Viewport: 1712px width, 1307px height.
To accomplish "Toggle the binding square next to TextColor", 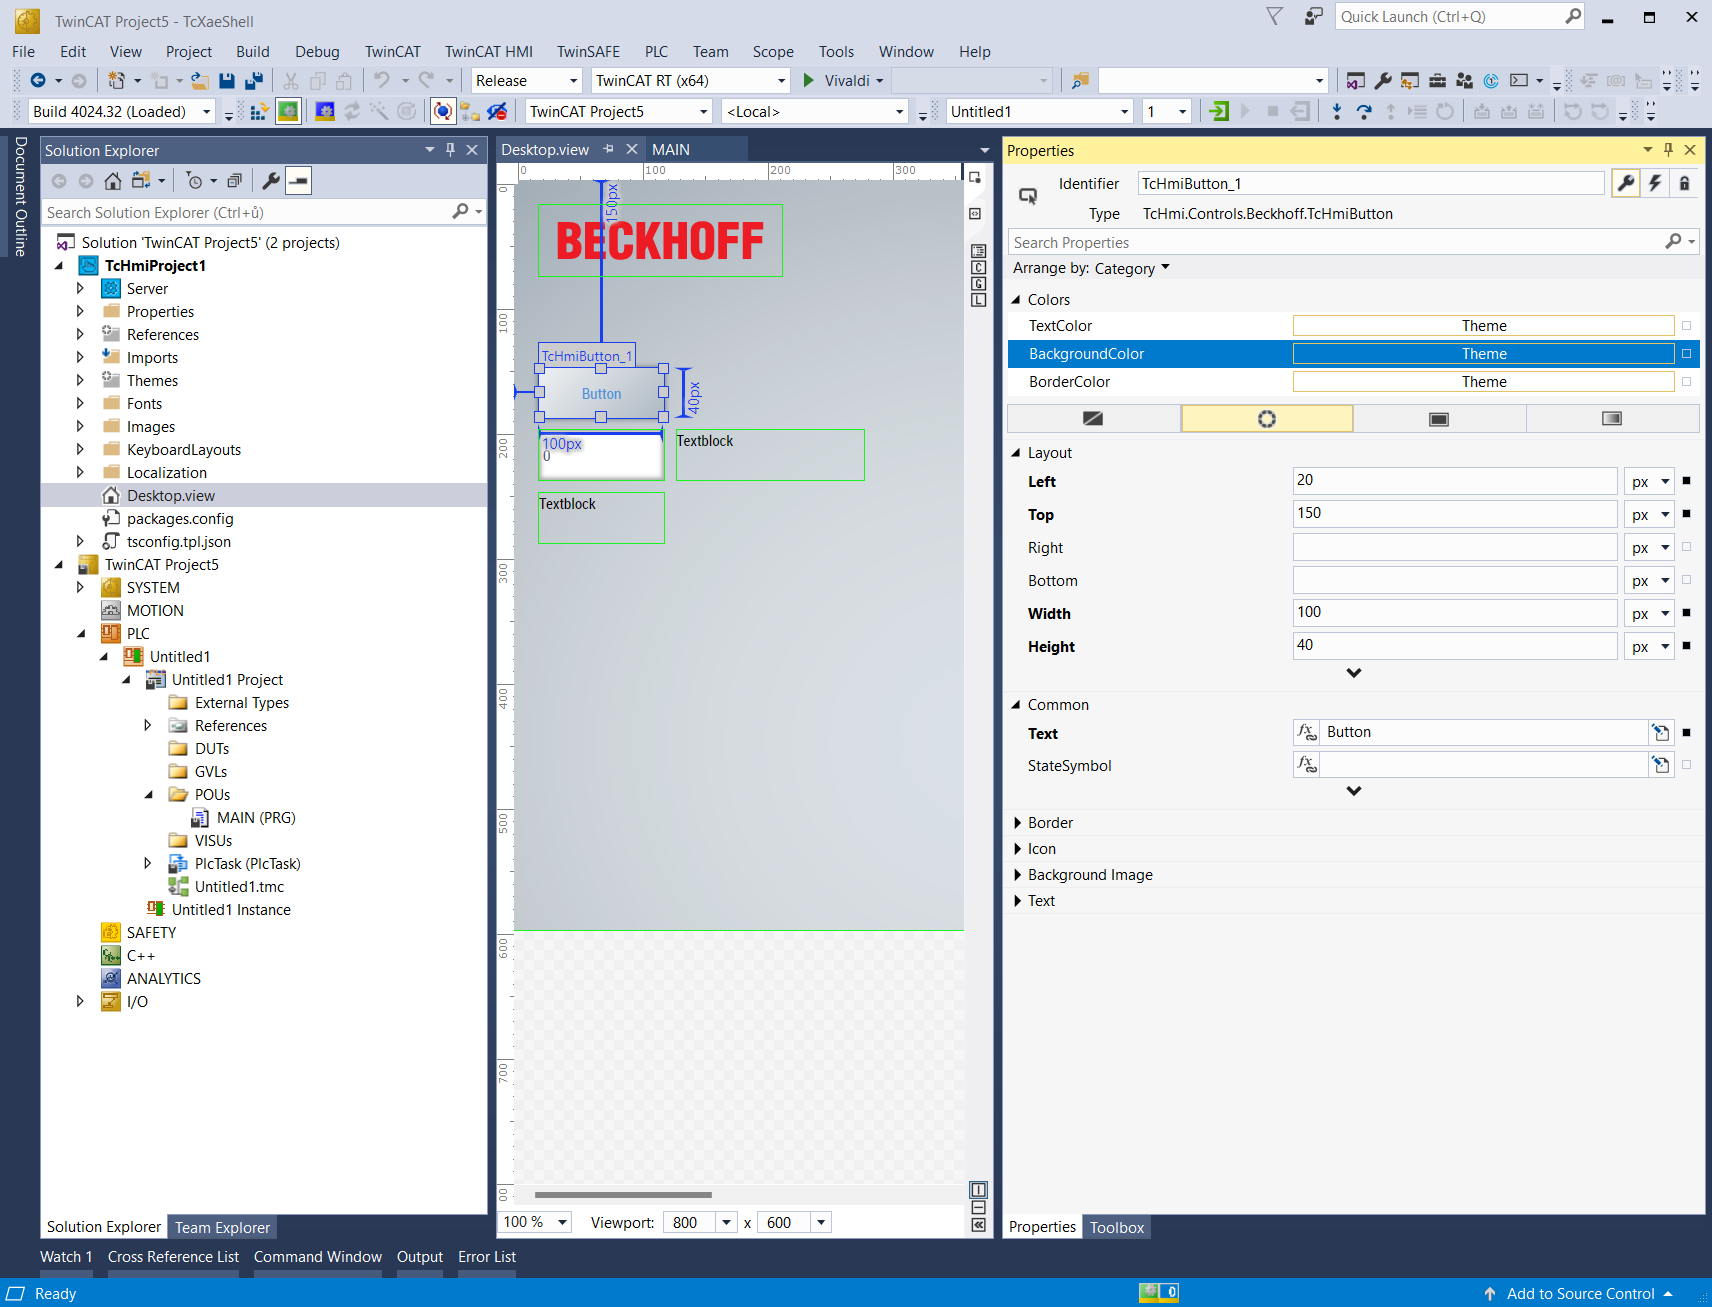I will [1686, 326].
